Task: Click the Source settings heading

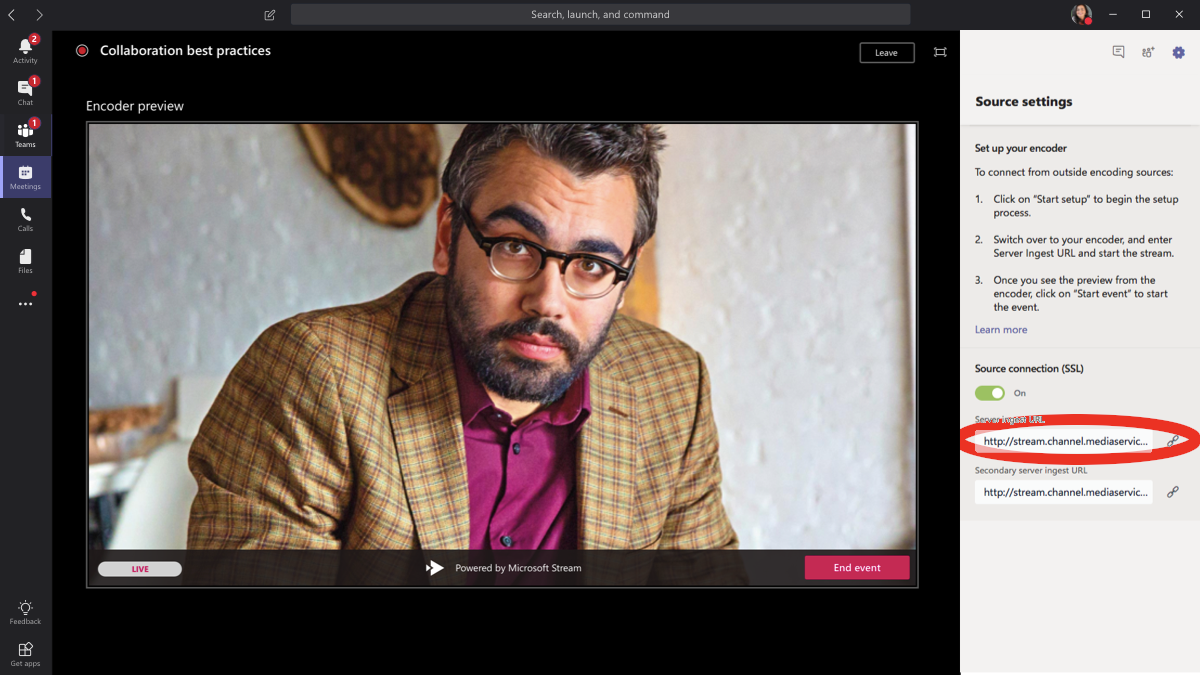Action: pos(1023,102)
